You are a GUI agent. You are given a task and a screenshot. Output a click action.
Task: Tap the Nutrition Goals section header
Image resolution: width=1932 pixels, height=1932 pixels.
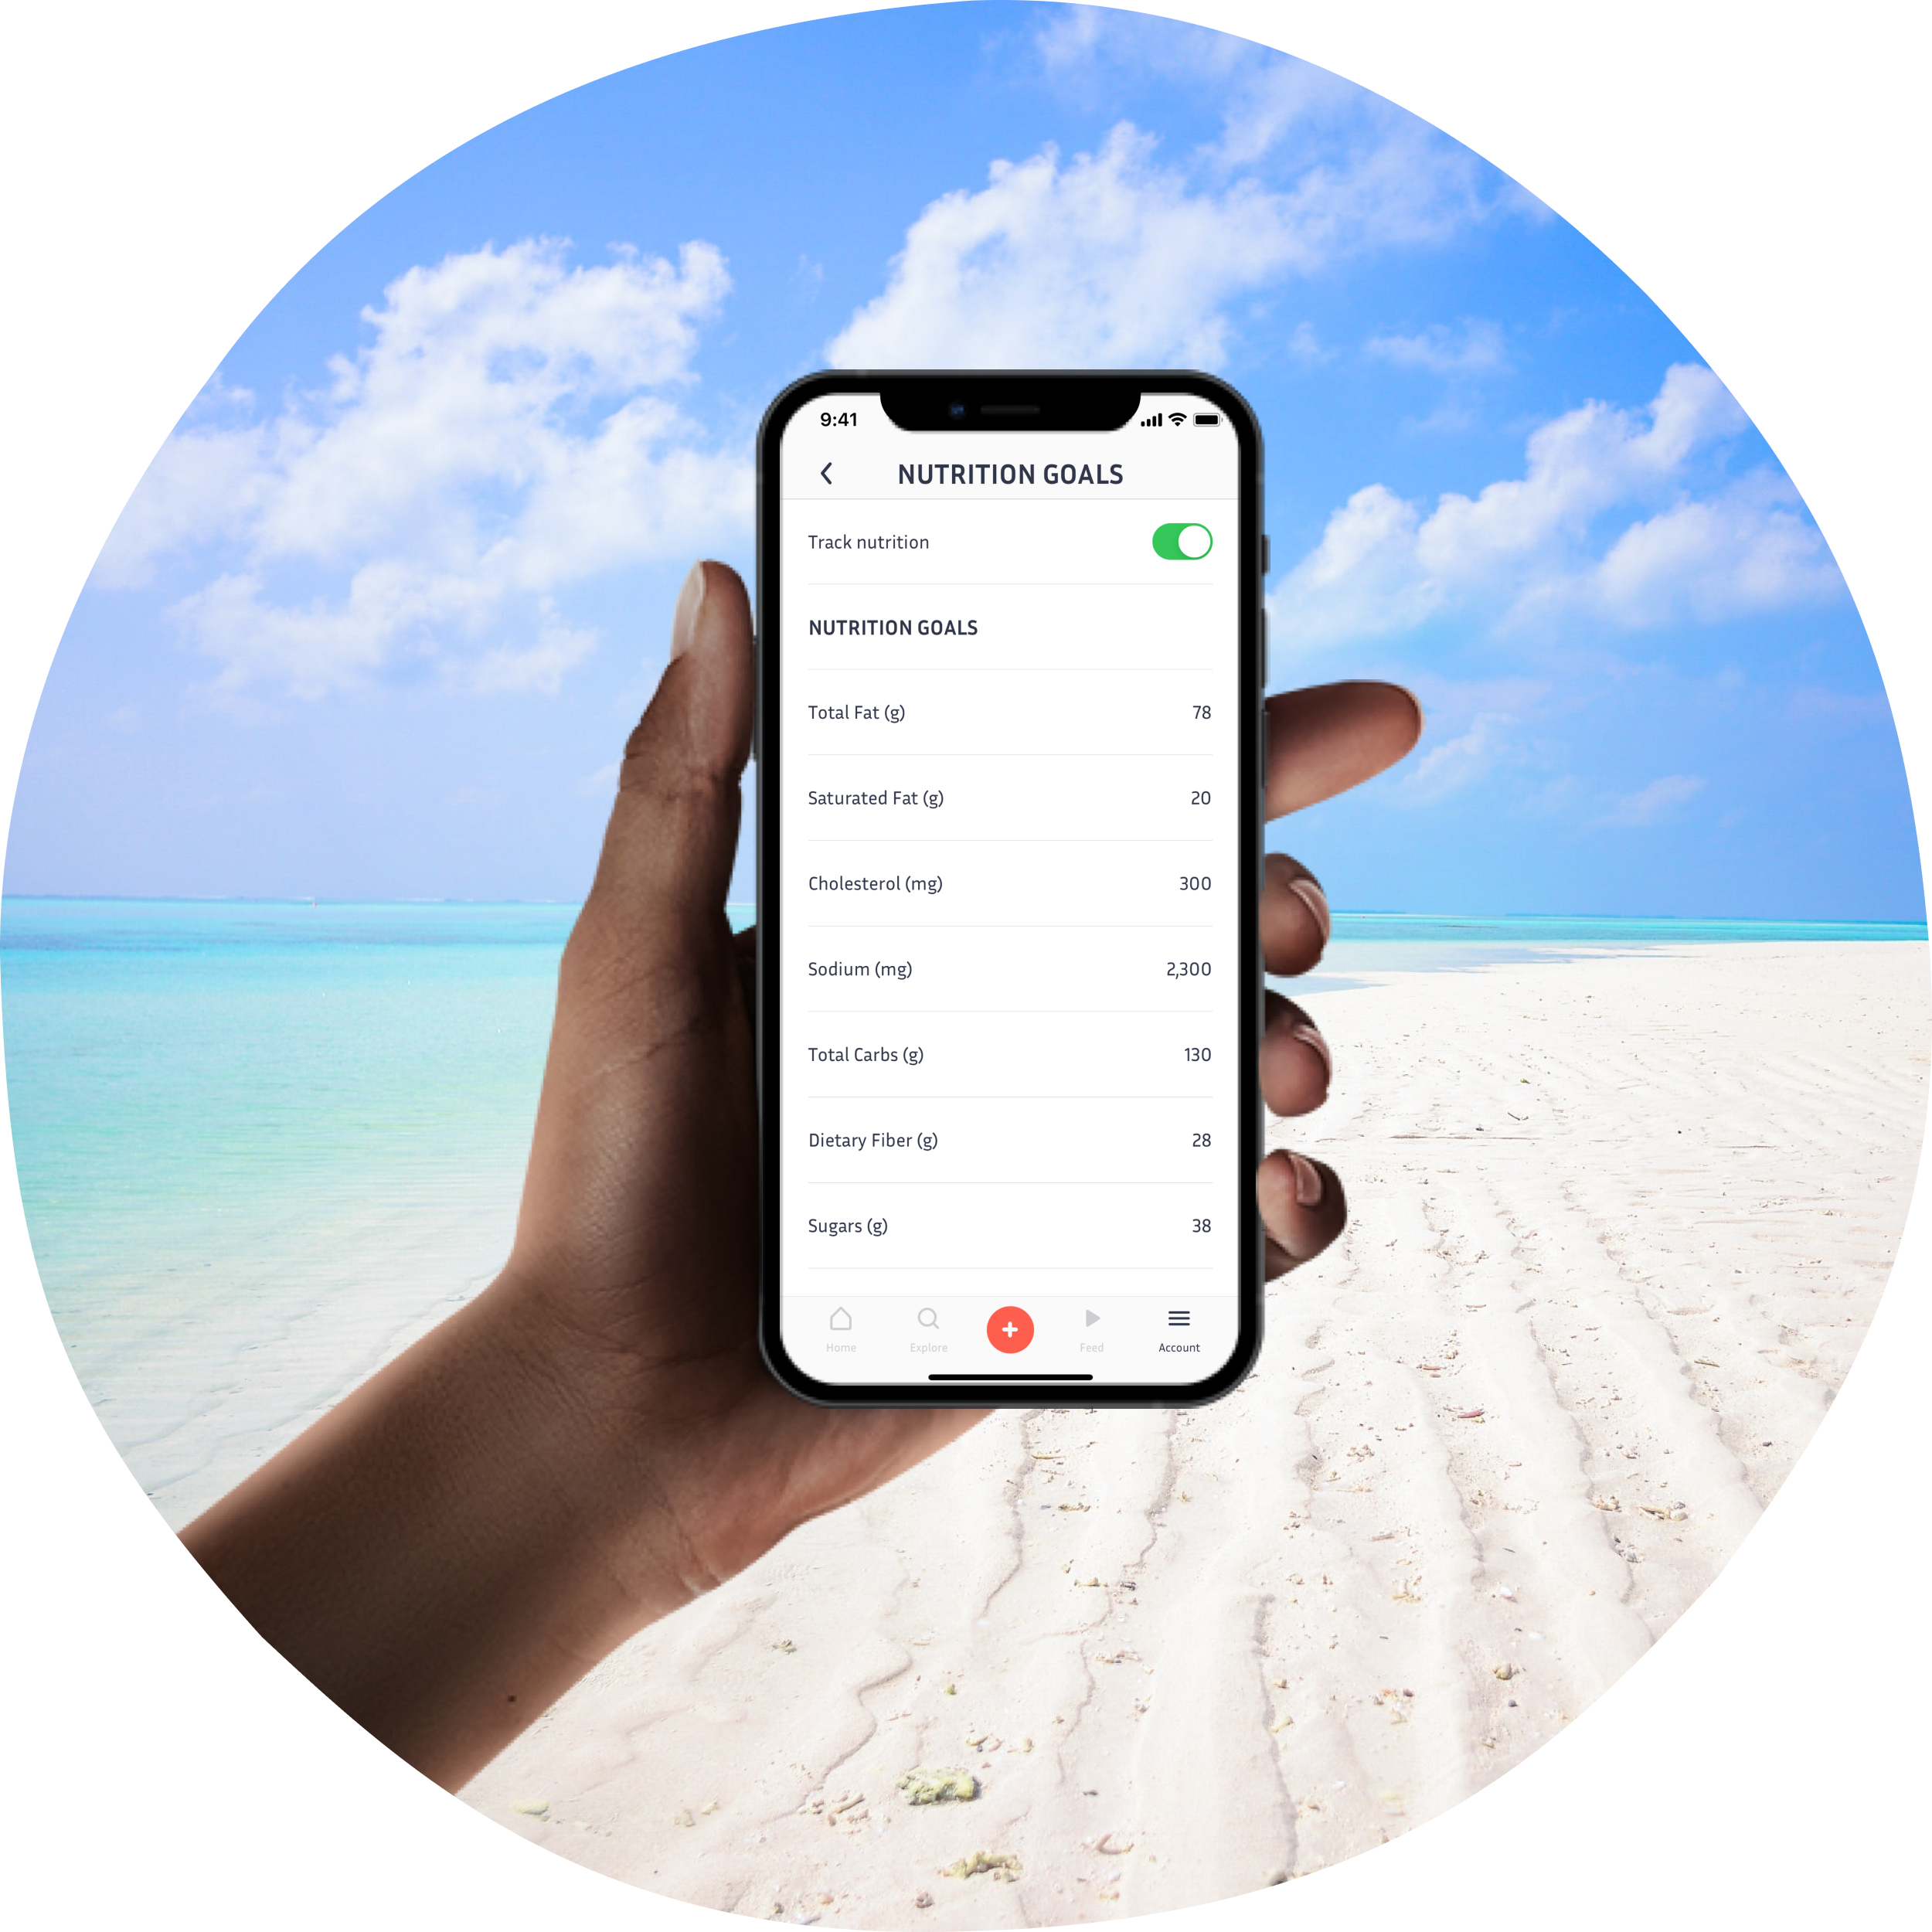[893, 630]
